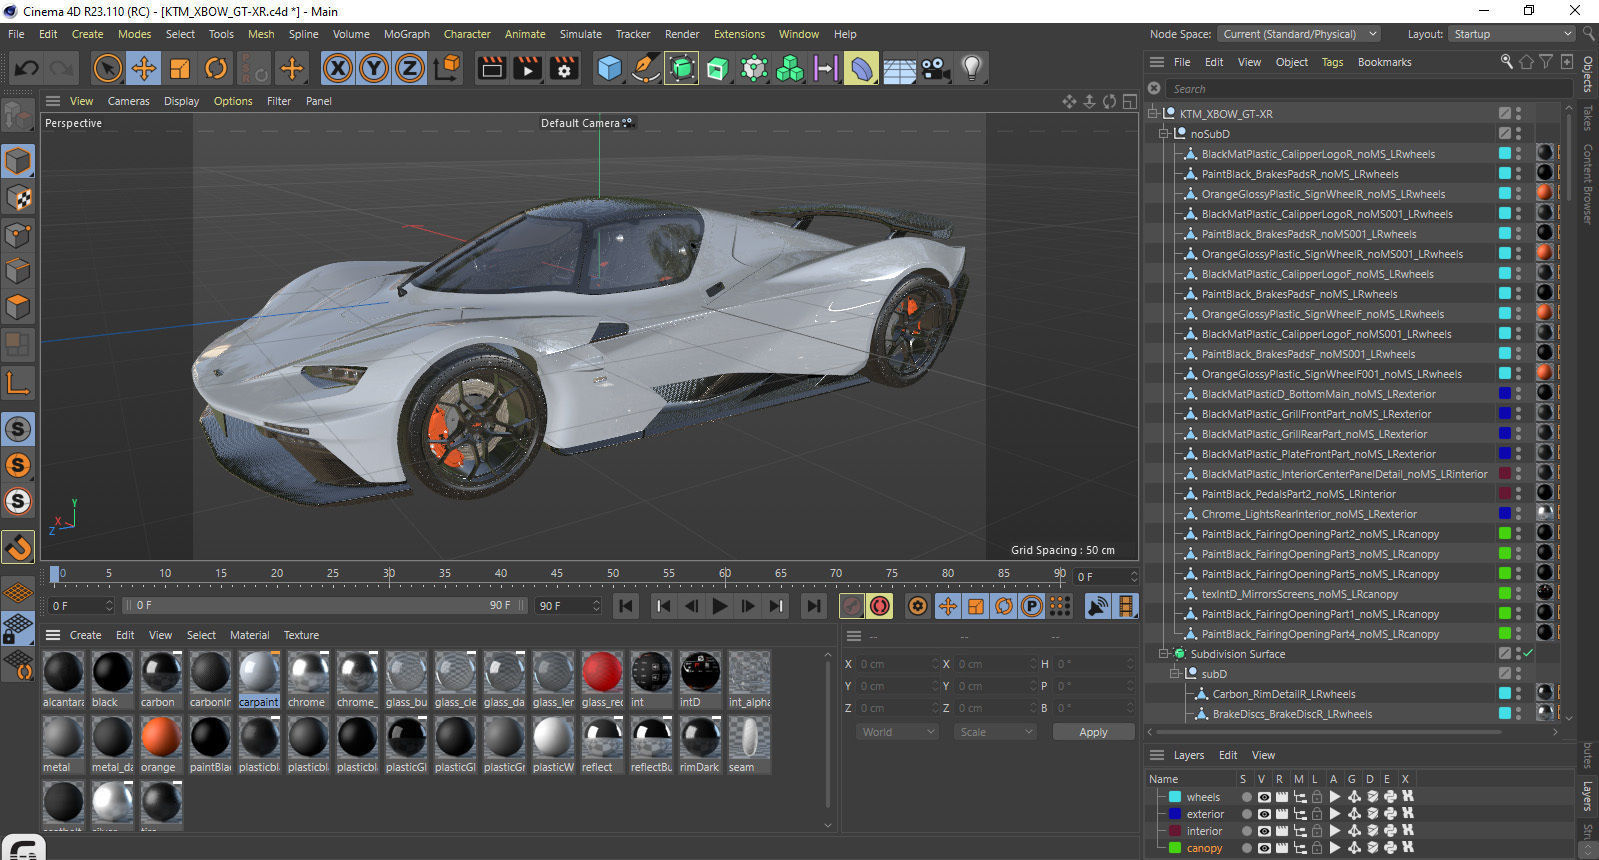The width and height of the screenshot is (1599, 860).
Task: Collapse the Subdivision Surface object
Action: [x=1164, y=654]
